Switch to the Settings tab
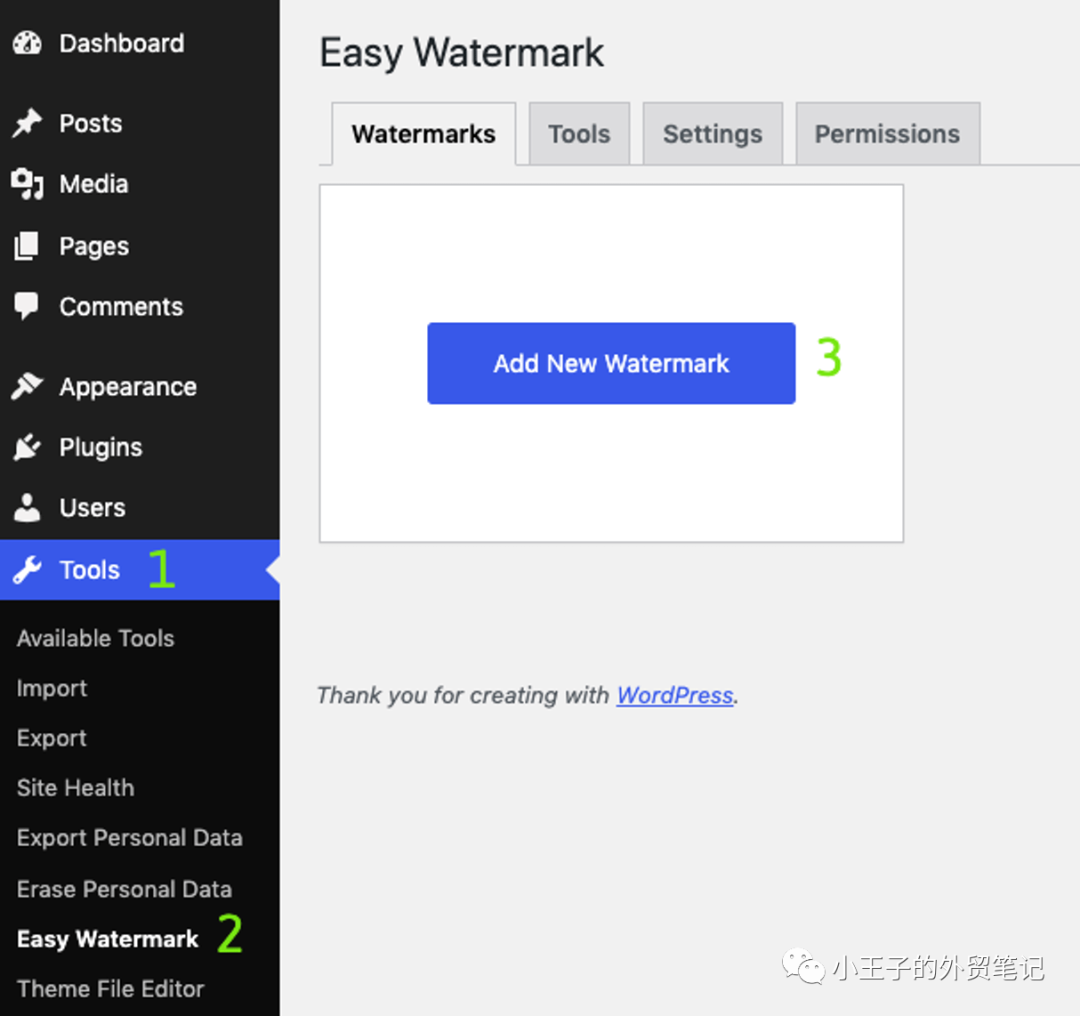 tap(713, 134)
